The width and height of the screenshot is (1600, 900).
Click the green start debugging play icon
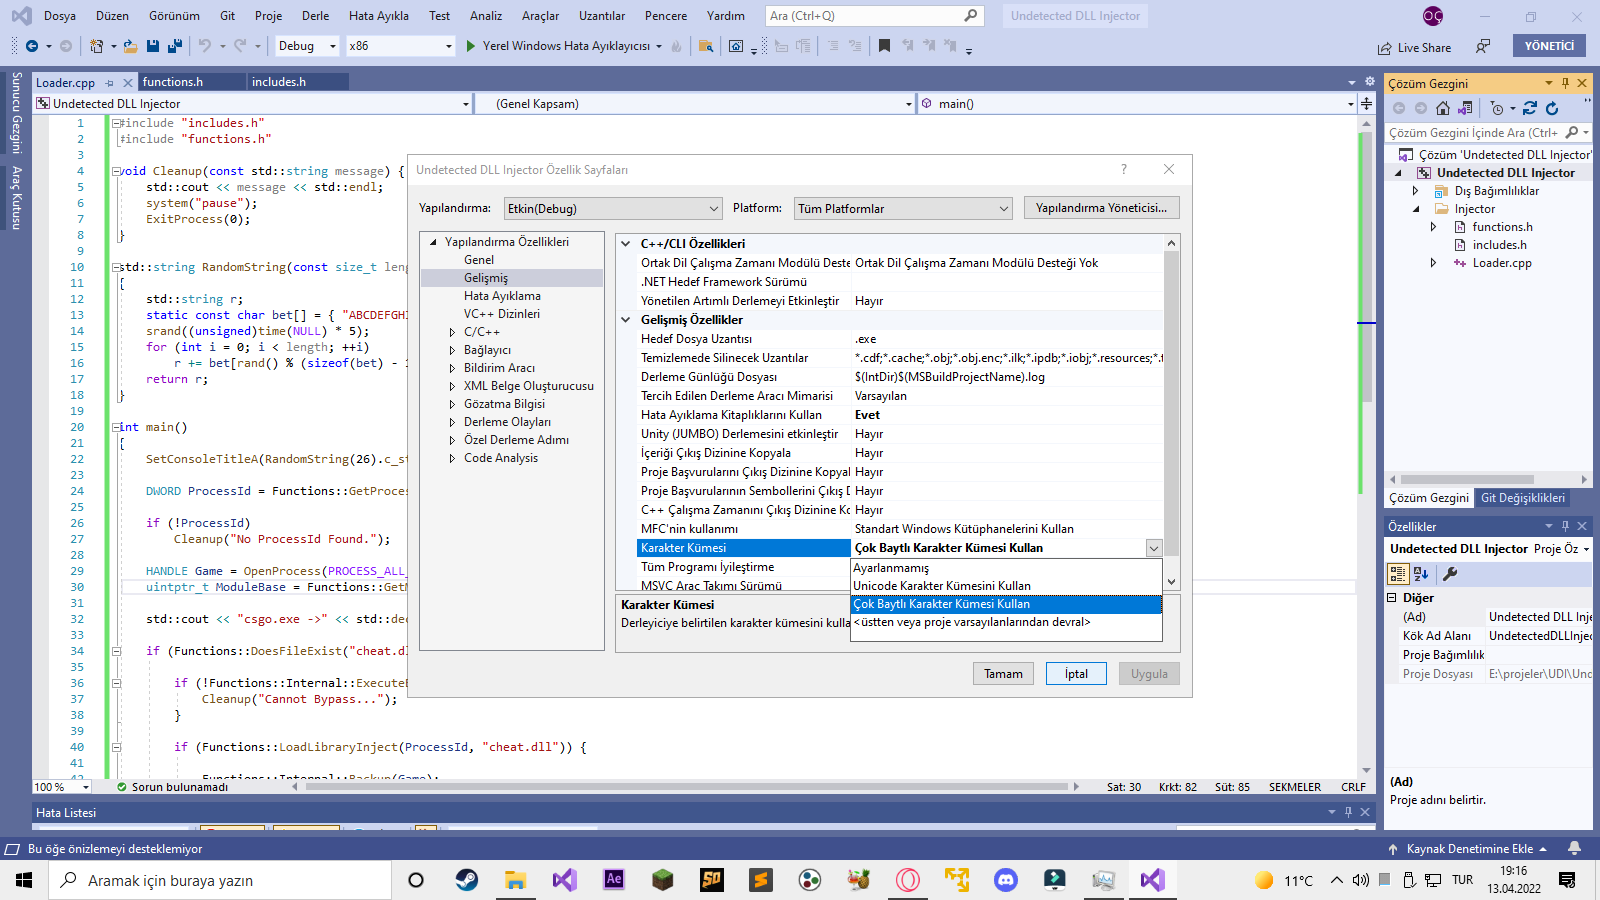pyautogui.click(x=471, y=46)
